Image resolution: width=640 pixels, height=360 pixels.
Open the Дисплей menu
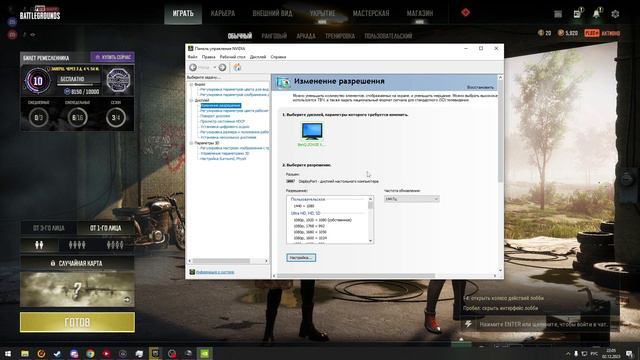tap(258, 57)
